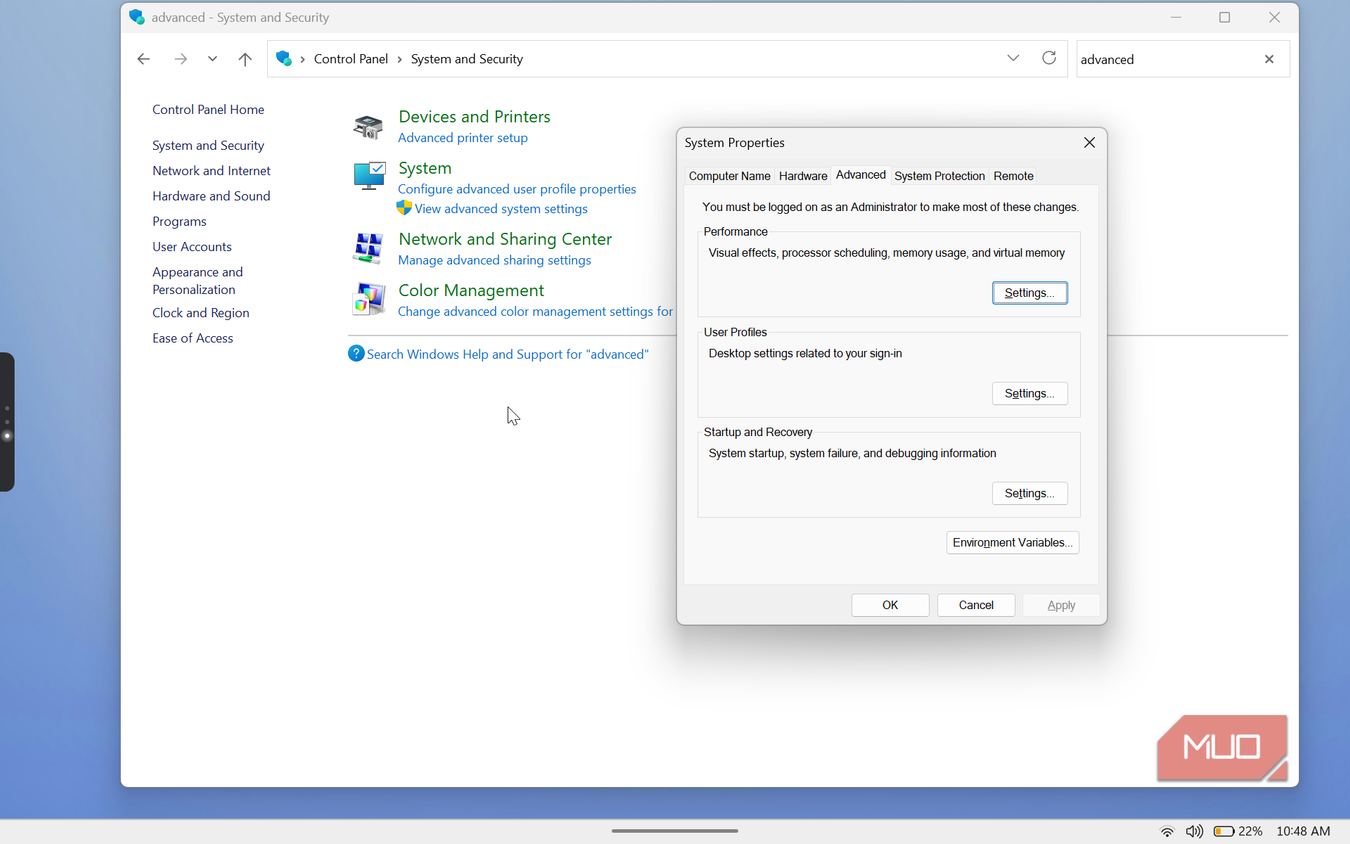Click the Color Management icon

pyautogui.click(x=368, y=299)
